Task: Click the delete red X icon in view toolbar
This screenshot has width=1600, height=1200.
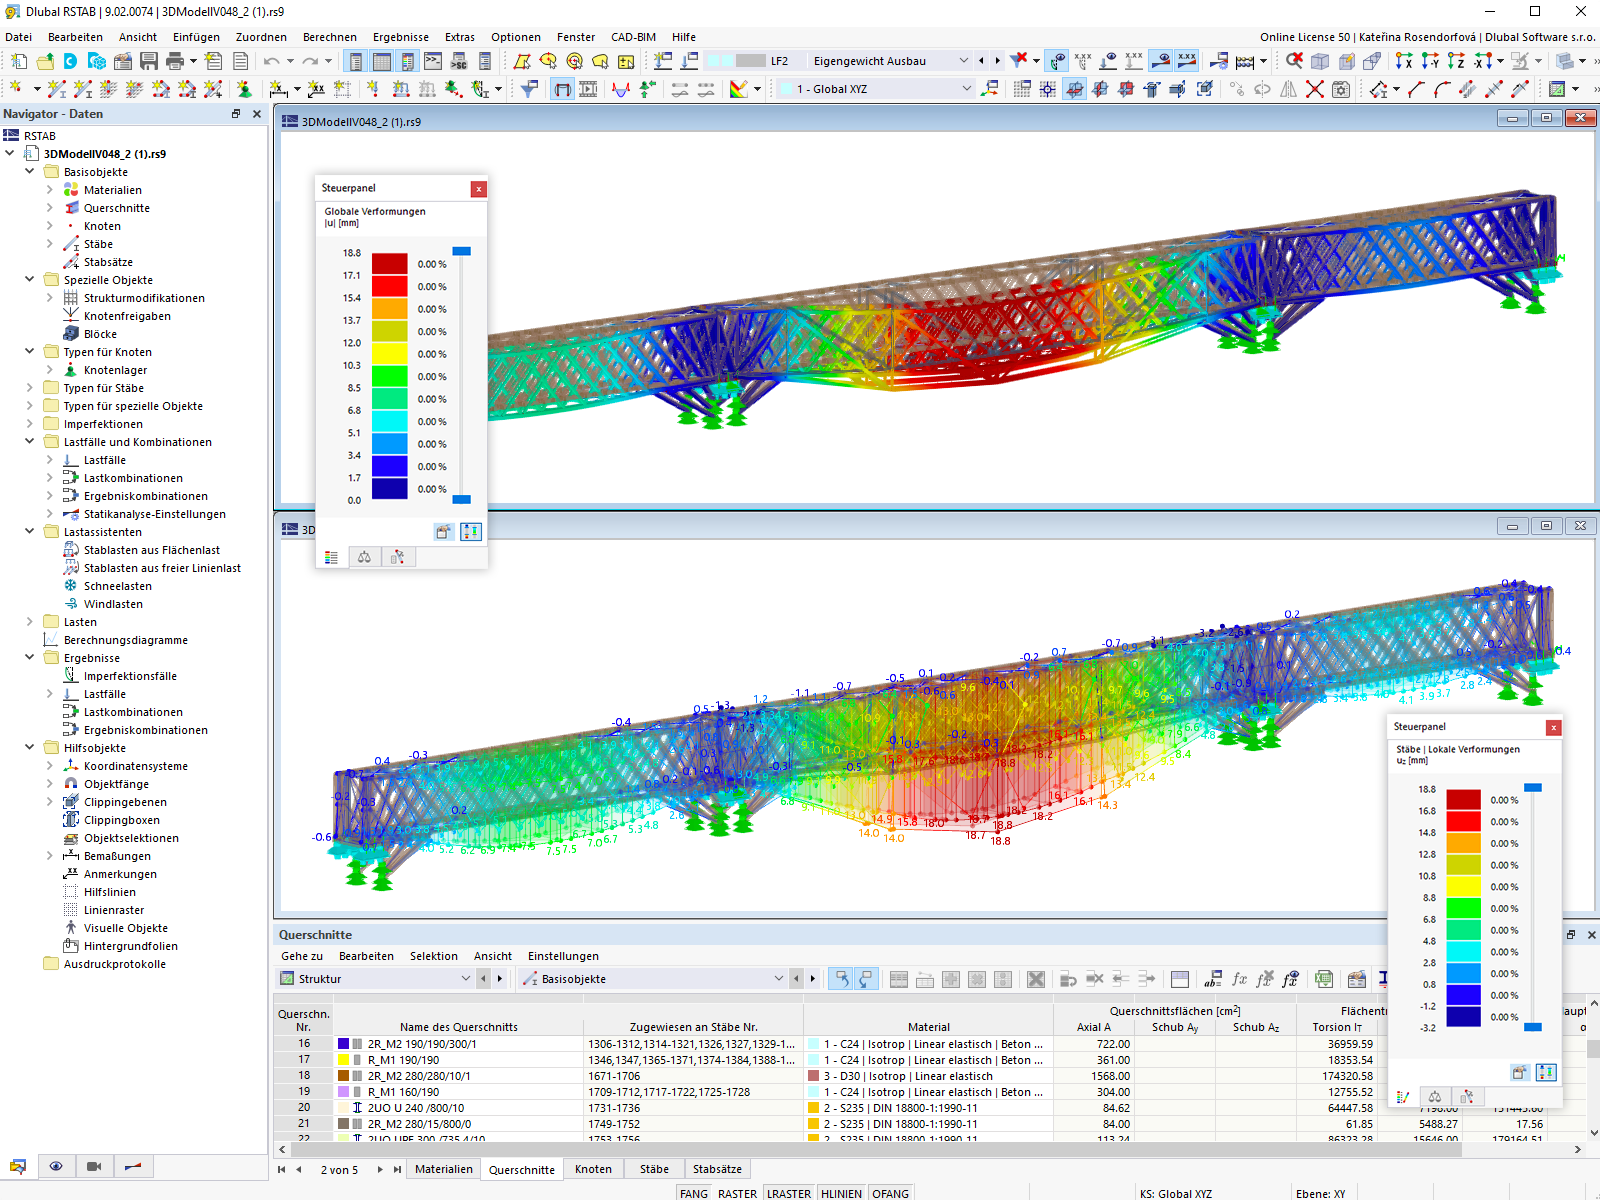Action: (x=1315, y=89)
